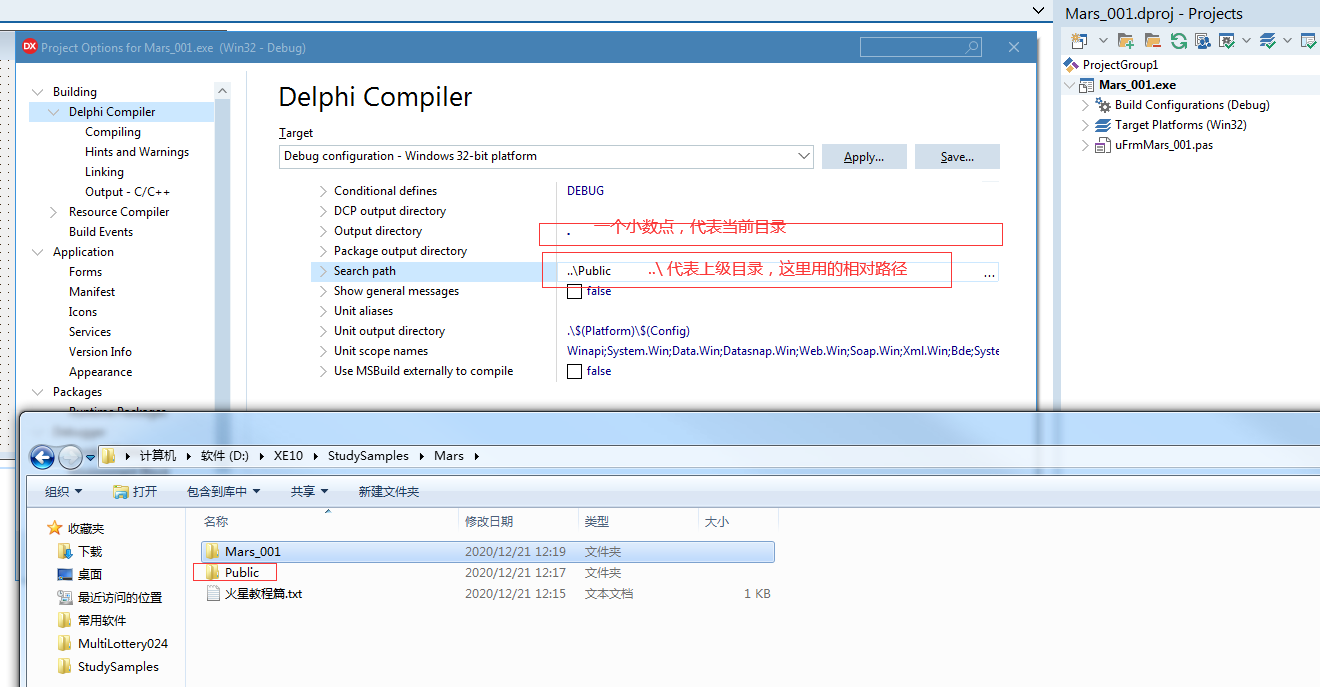The image size is (1320, 687).
Task: Click the build configuration activate icon with gear
Action: [1227, 40]
